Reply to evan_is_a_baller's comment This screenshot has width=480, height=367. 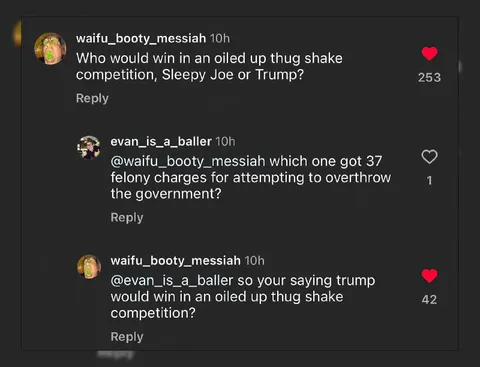(x=127, y=218)
